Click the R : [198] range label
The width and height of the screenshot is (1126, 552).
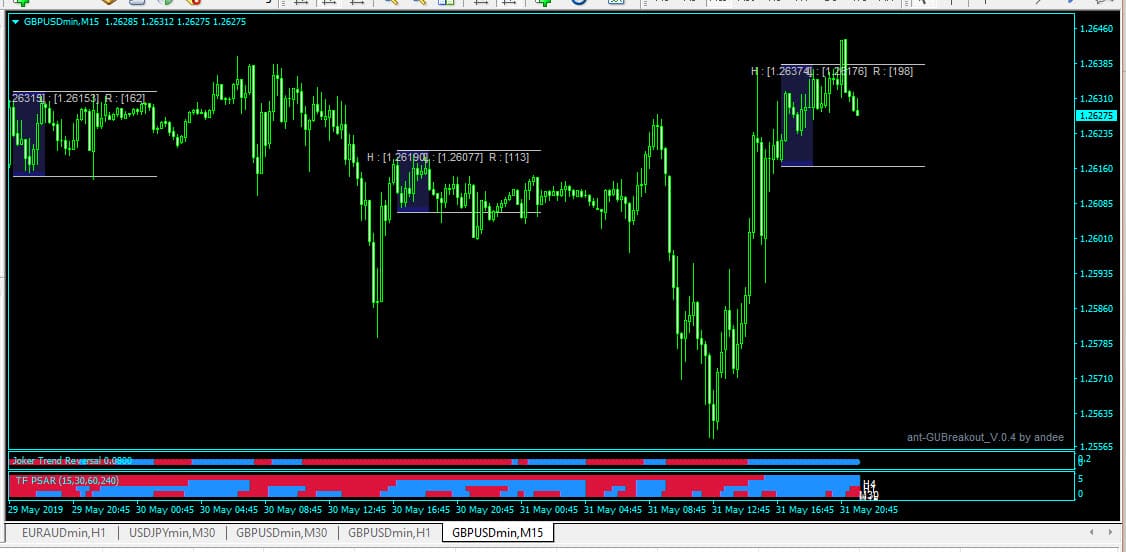point(893,71)
